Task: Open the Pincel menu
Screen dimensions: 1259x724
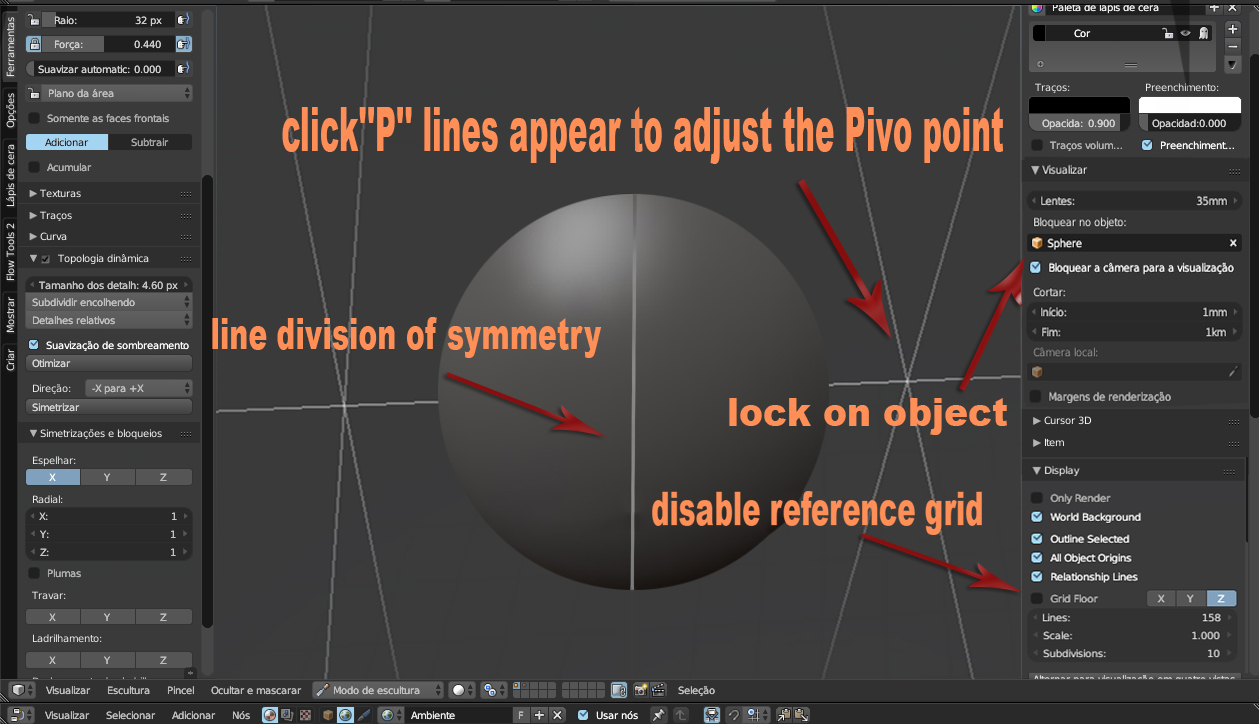Action: click(180, 690)
